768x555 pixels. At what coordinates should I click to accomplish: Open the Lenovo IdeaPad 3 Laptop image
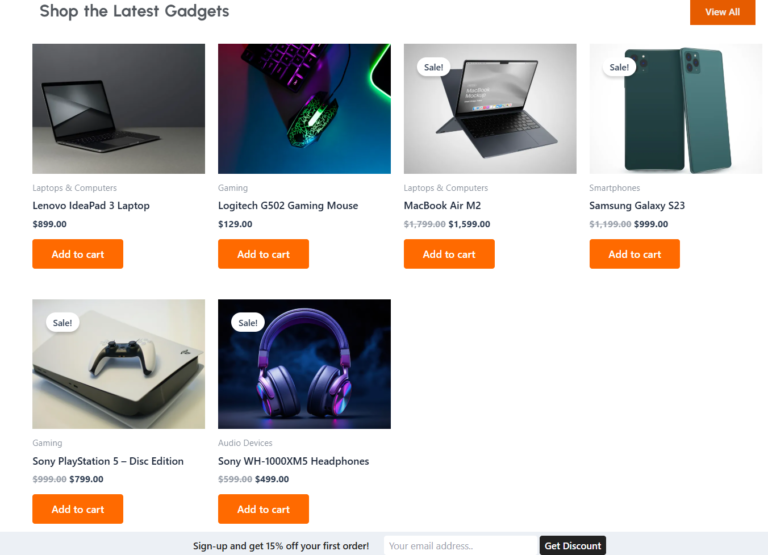coord(118,108)
